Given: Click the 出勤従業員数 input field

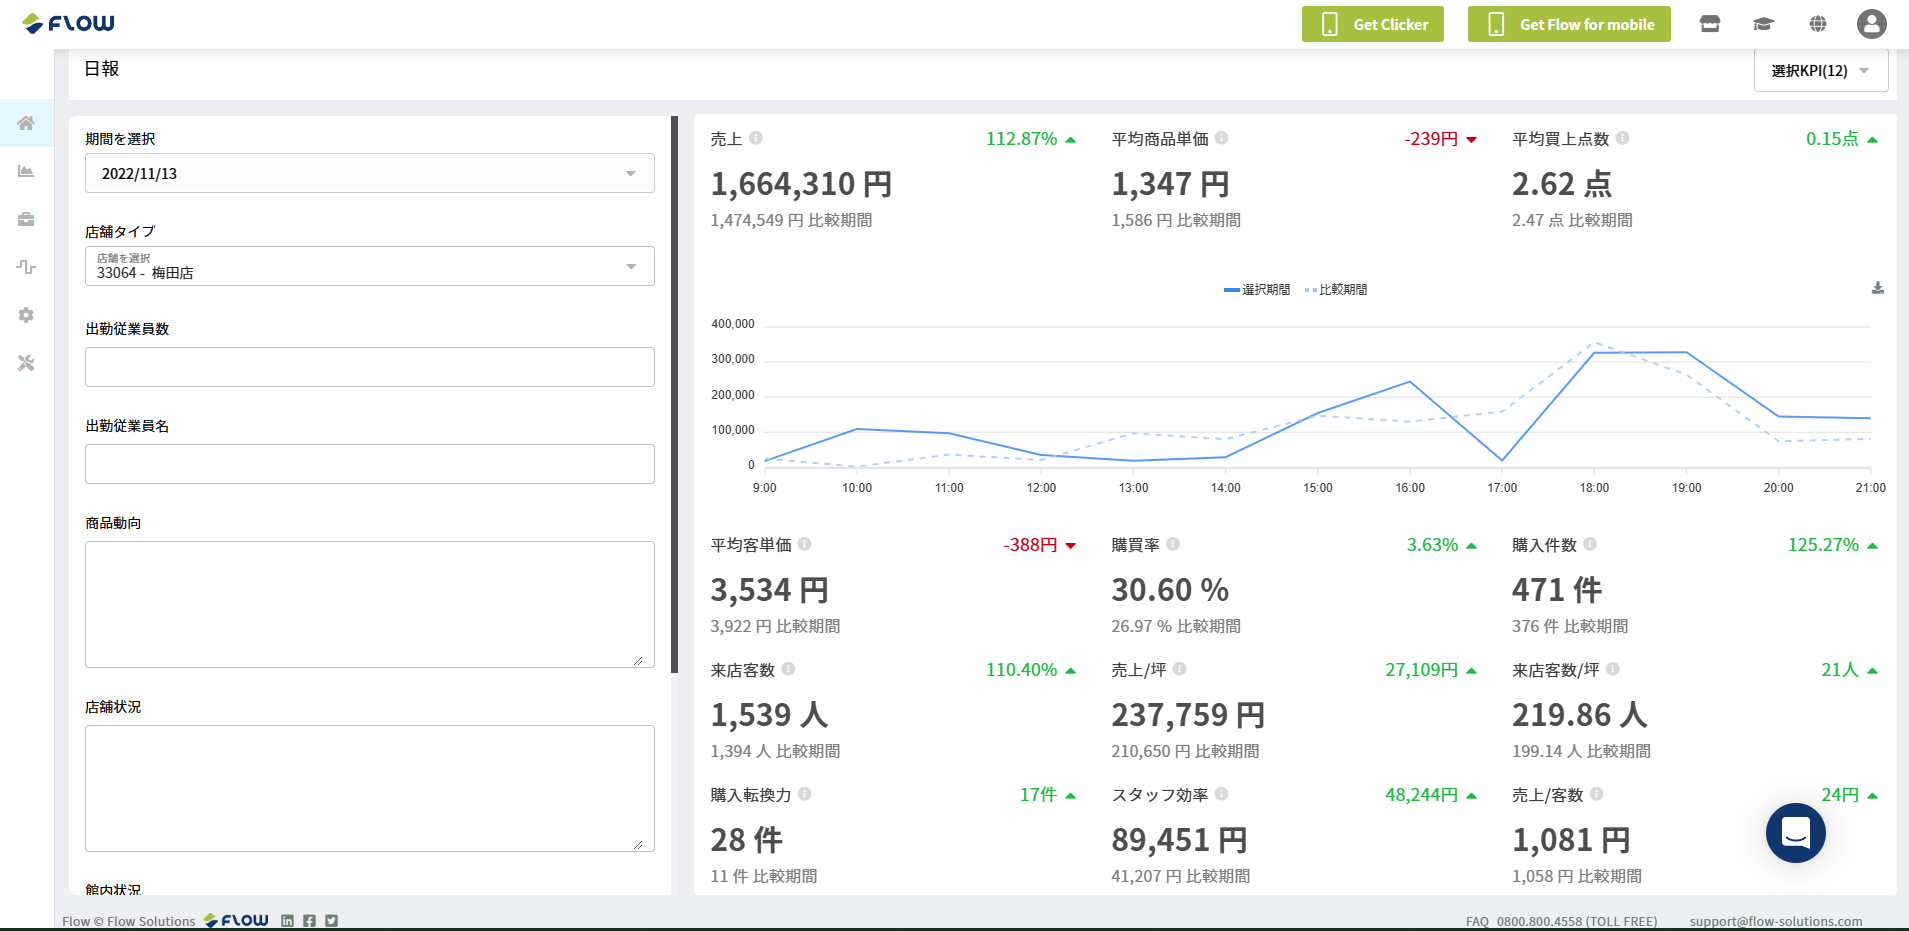Looking at the screenshot, I should pyautogui.click(x=370, y=367).
